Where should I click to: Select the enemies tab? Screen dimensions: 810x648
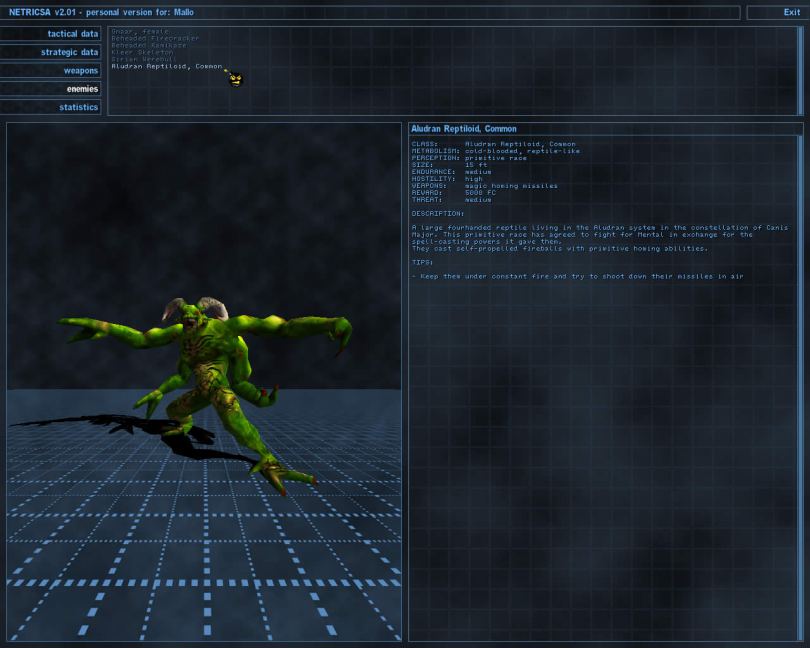click(x=51, y=89)
